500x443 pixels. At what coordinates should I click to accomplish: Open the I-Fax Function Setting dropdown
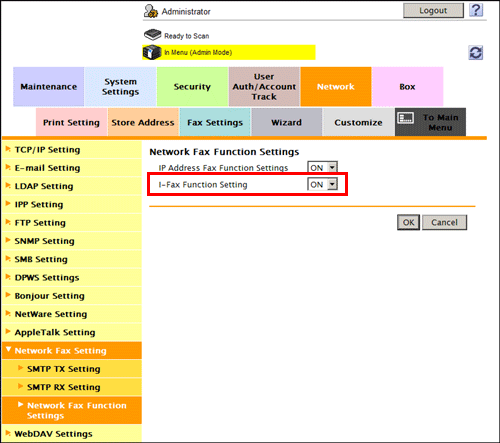point(322,184)
